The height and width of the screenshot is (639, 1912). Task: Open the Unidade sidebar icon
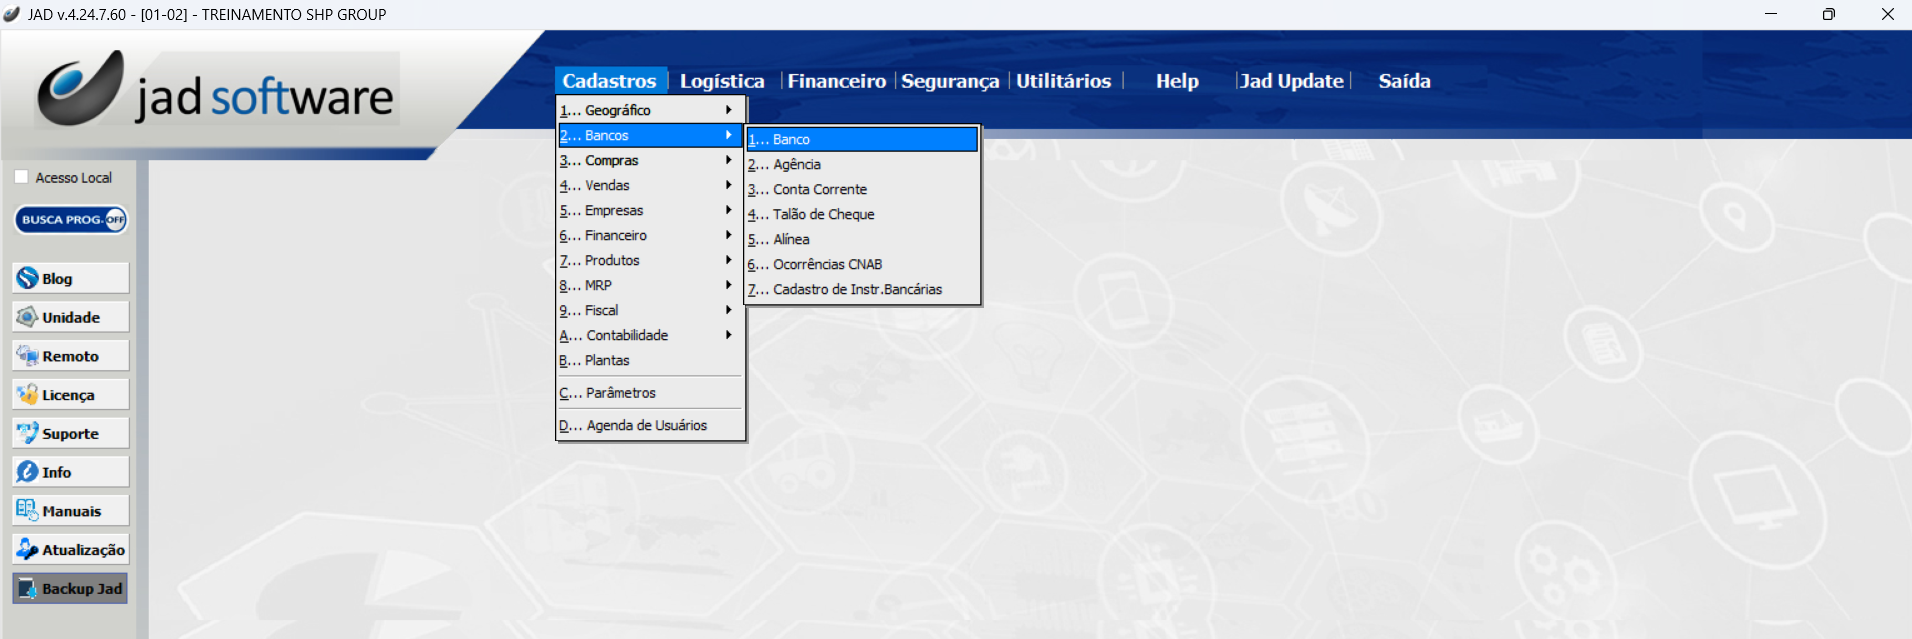[28, 317]
